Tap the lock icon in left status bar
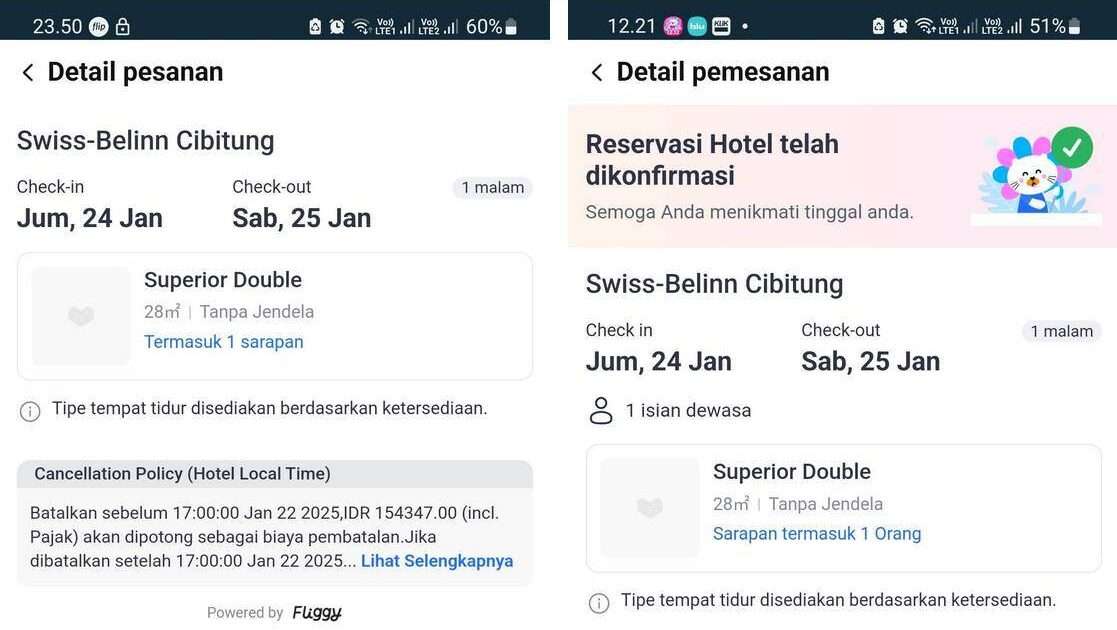 point(123,27)
